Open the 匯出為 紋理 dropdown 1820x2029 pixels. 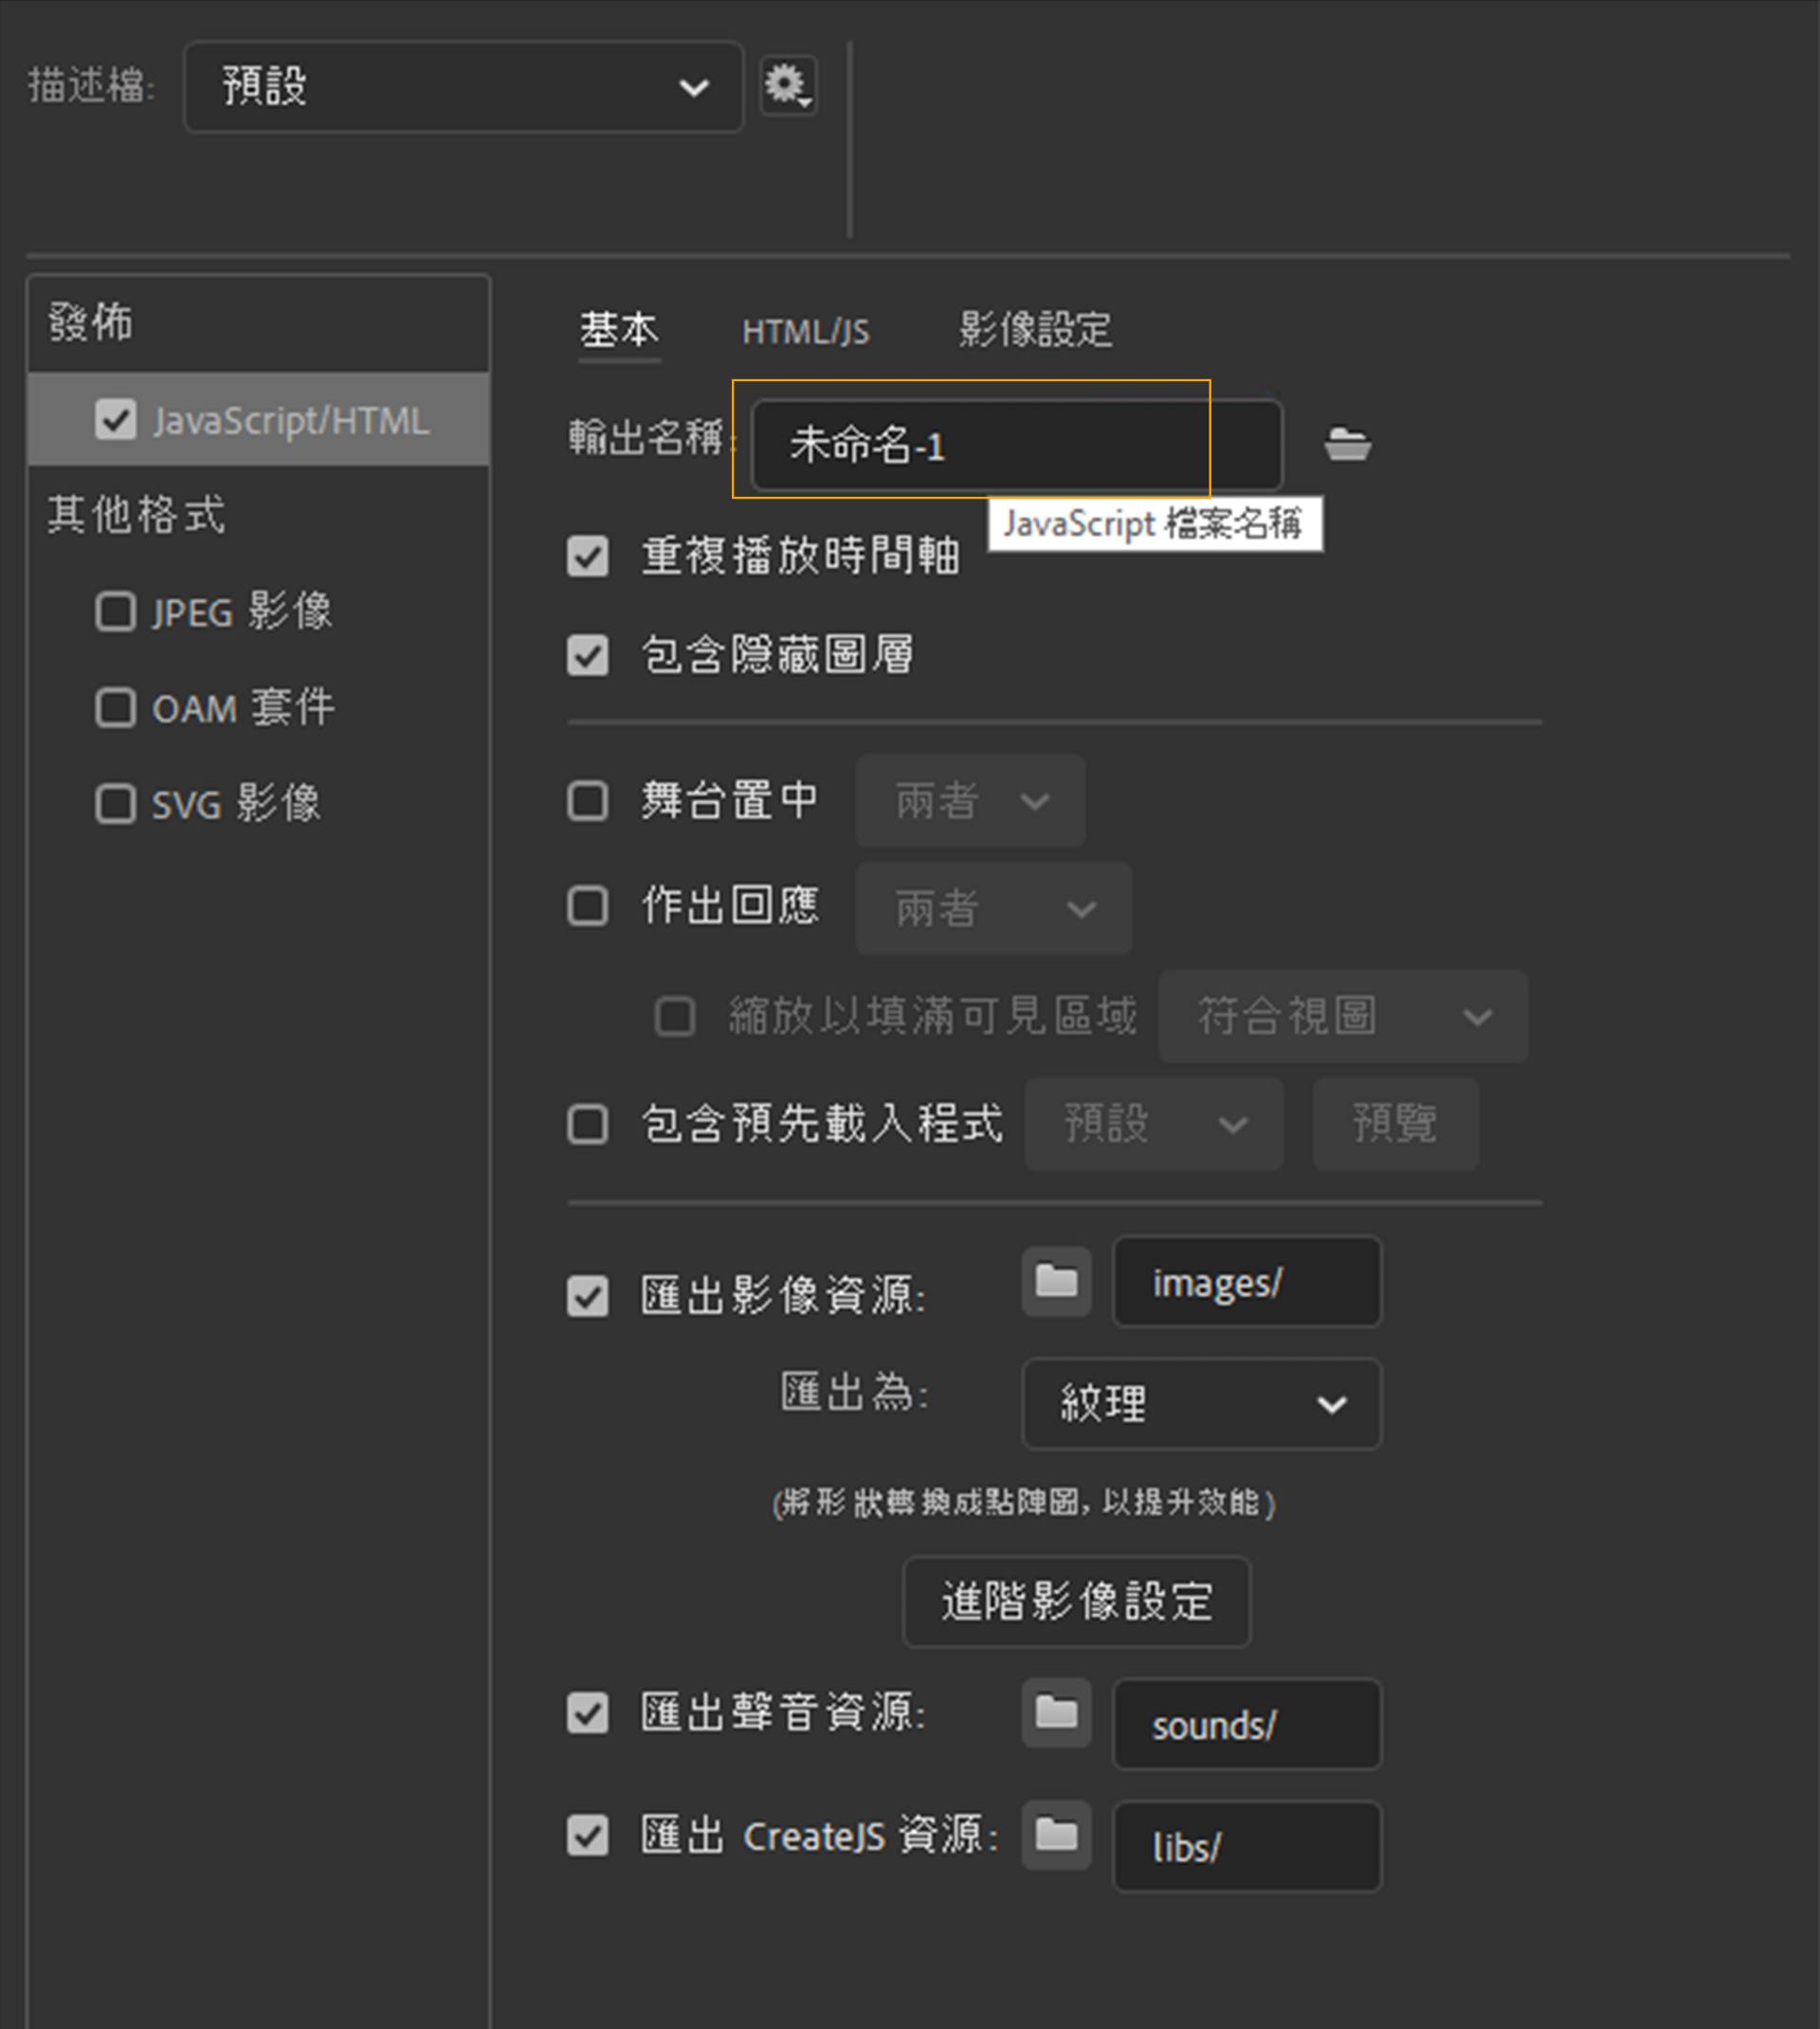pos(1201,1404)
